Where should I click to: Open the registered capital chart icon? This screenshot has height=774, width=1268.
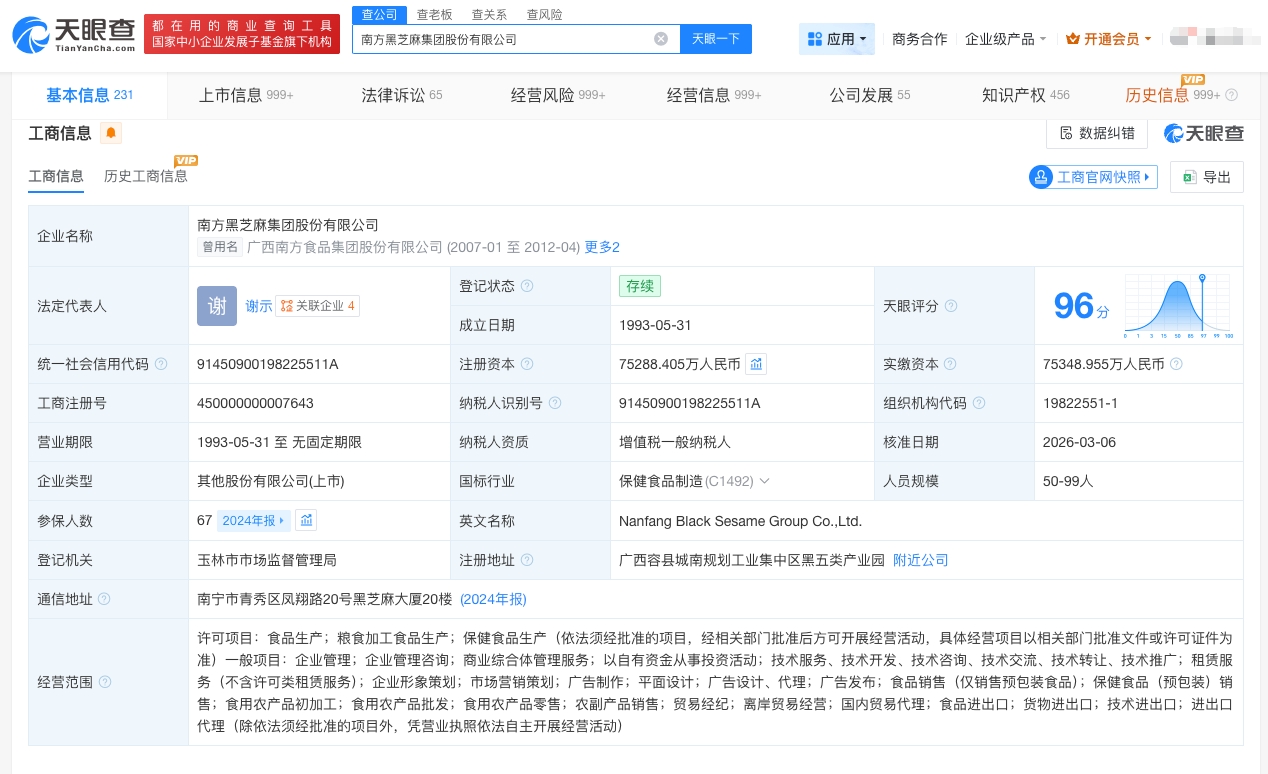click(757, 364)
